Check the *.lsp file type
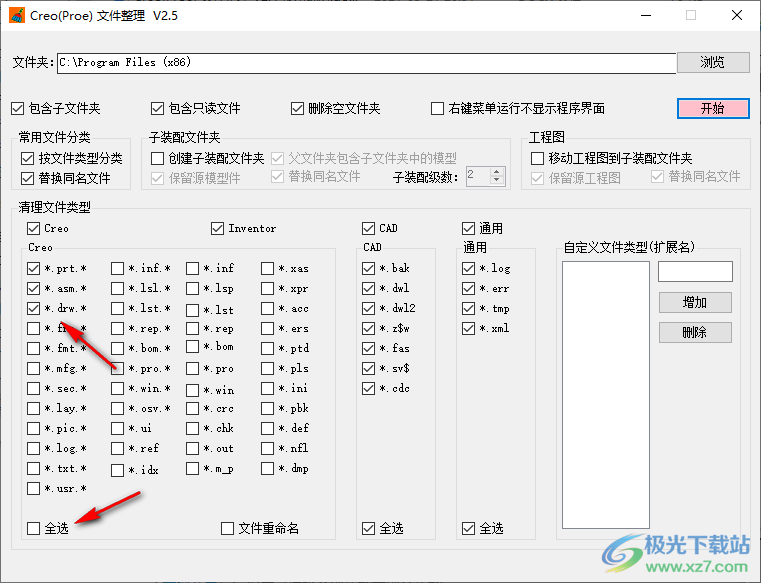The width and height of the screenshot is (761, 583). [193, 288]
